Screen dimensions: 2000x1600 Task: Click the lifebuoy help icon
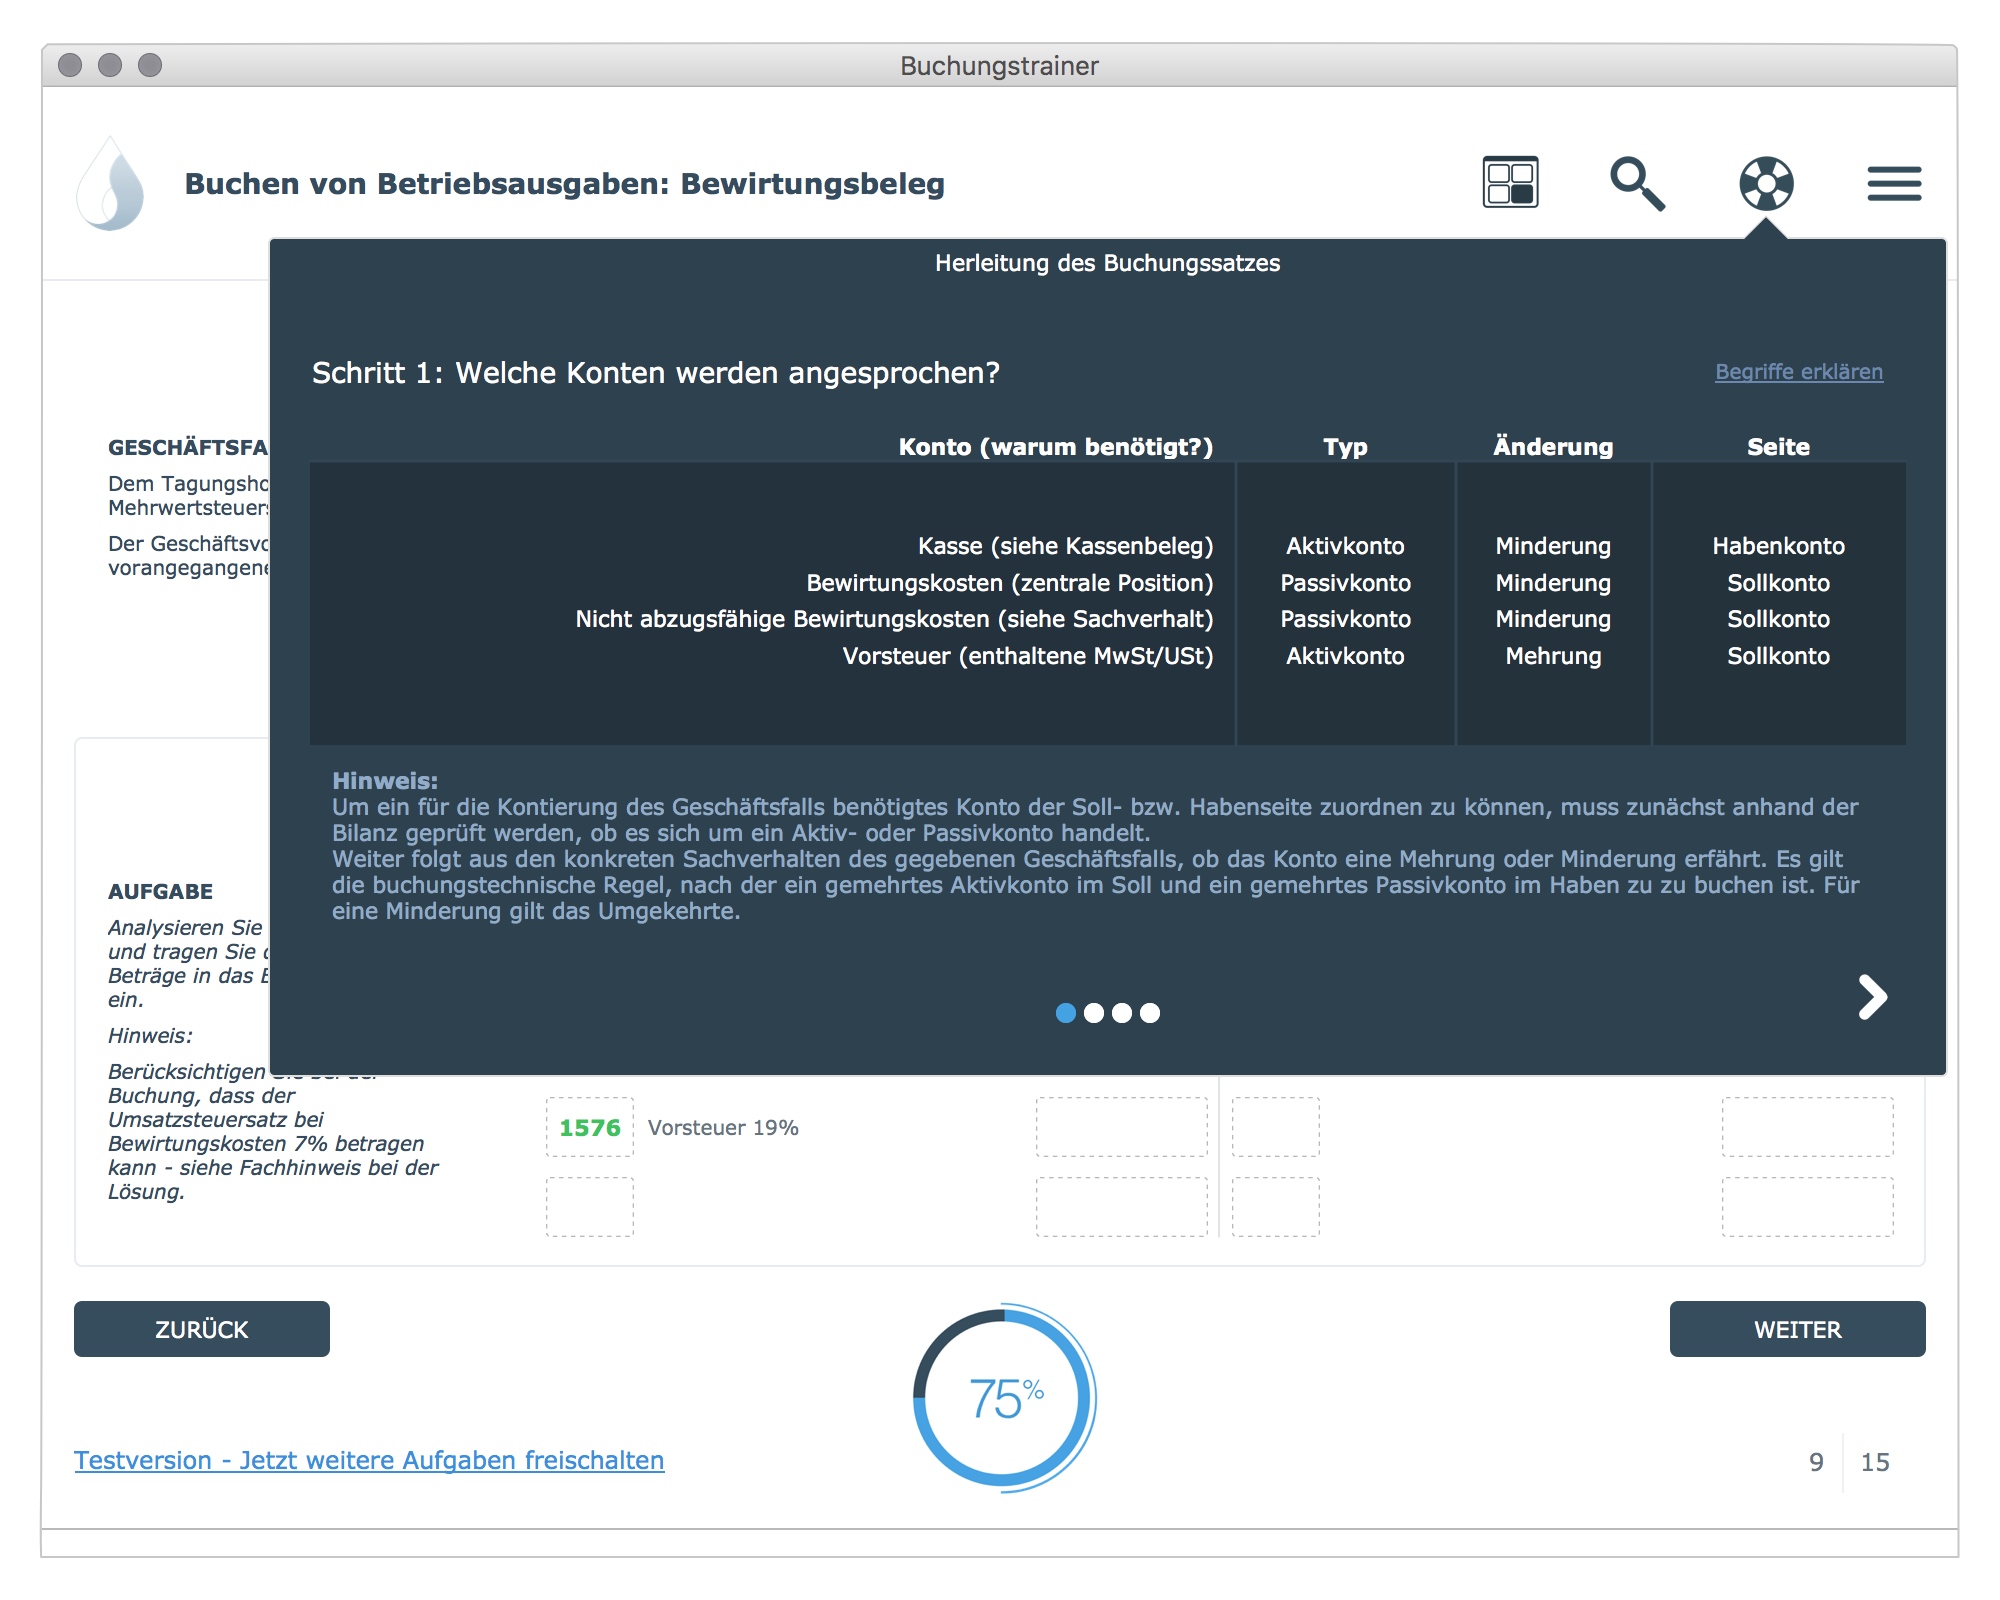coord(1766,183)
